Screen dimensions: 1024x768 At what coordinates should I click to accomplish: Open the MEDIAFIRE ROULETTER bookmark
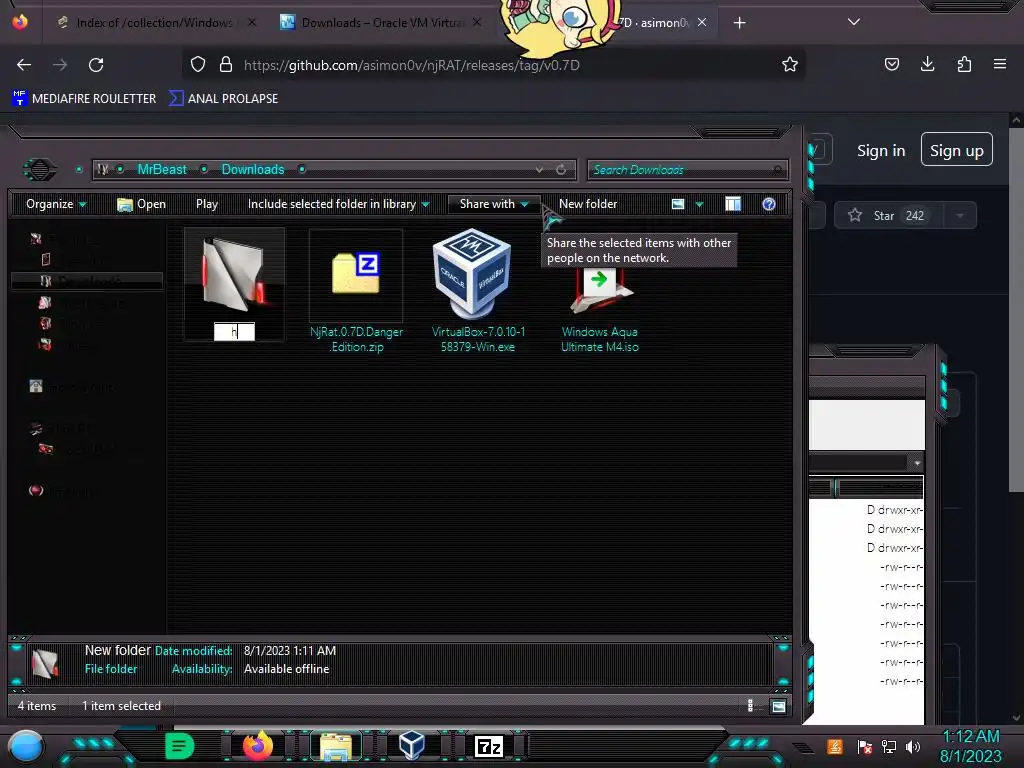point(85,99)
